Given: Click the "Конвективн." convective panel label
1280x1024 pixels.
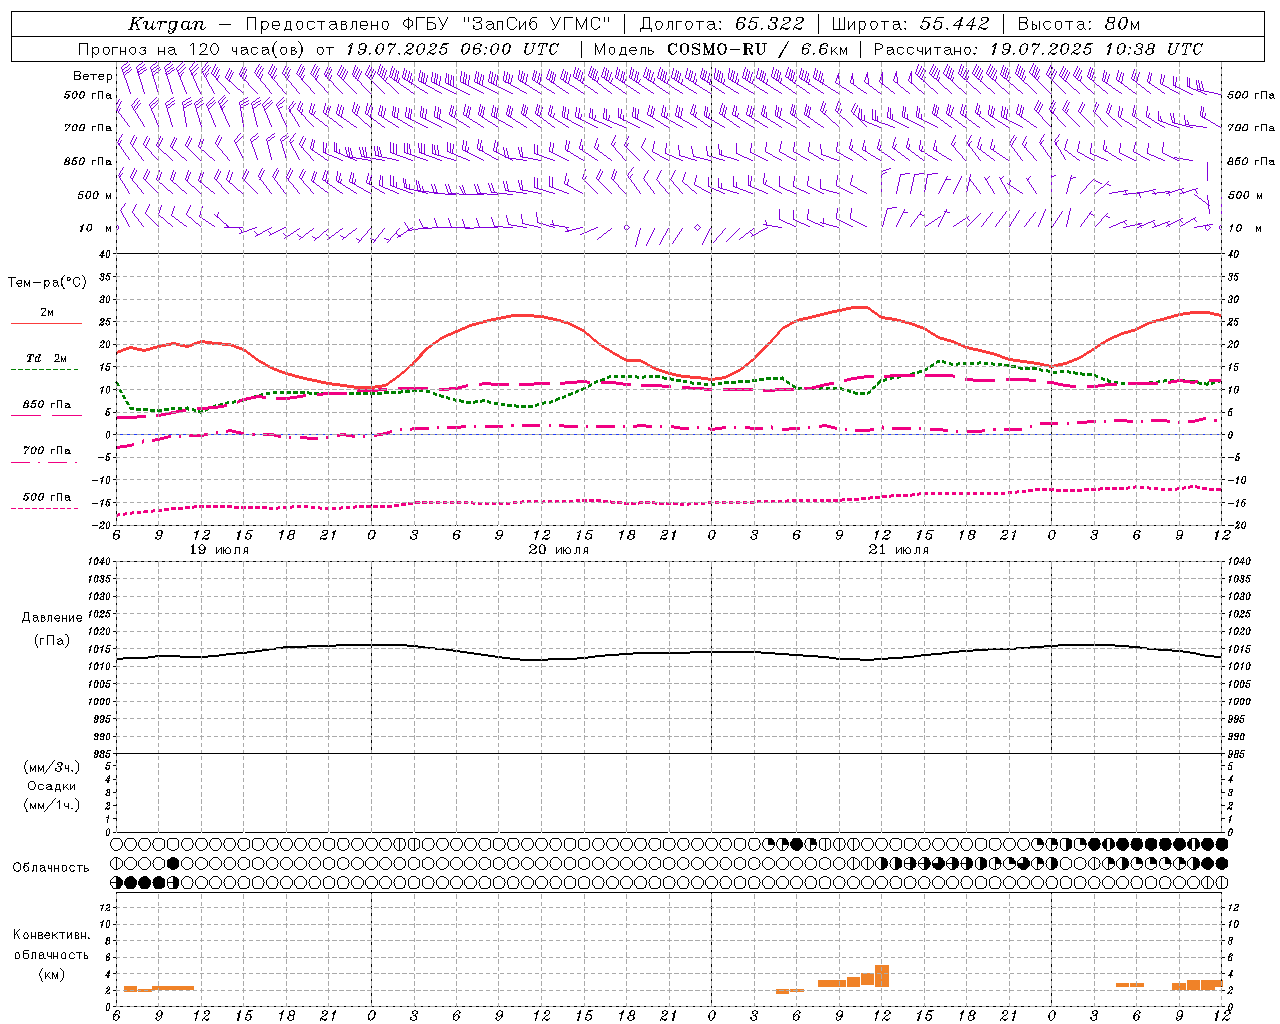Looking at the screenshot, I should (x=52, y=935).
